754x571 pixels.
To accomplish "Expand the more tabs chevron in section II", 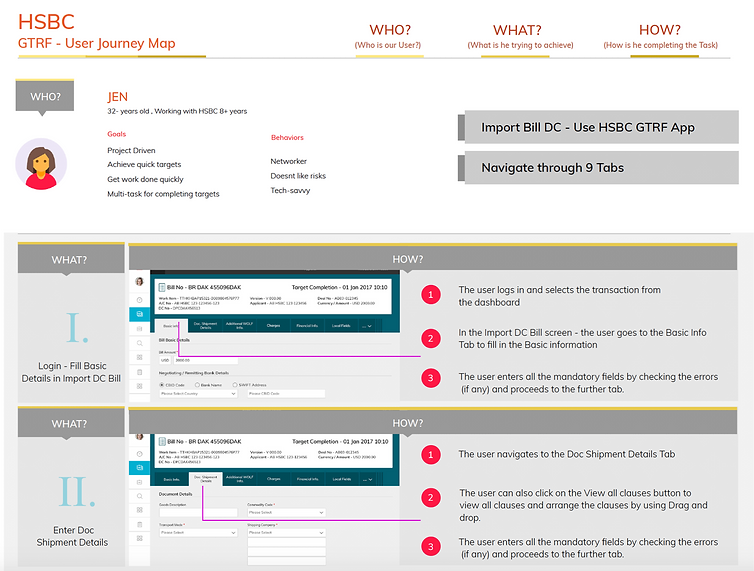I will [x=368, y=480].
